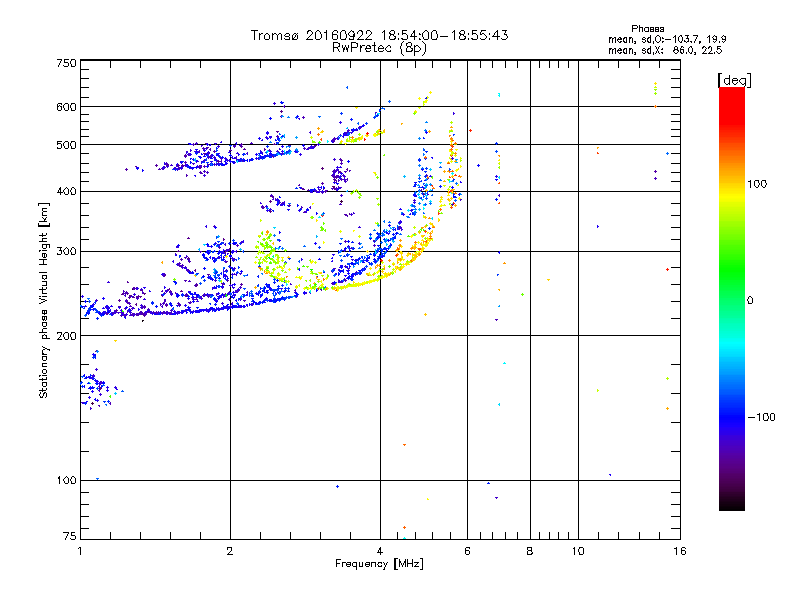Click the green-yellow point cluster near 2.4 MHz
The width and height of the screenshot is (800, 600).
(x=268, y=255)
